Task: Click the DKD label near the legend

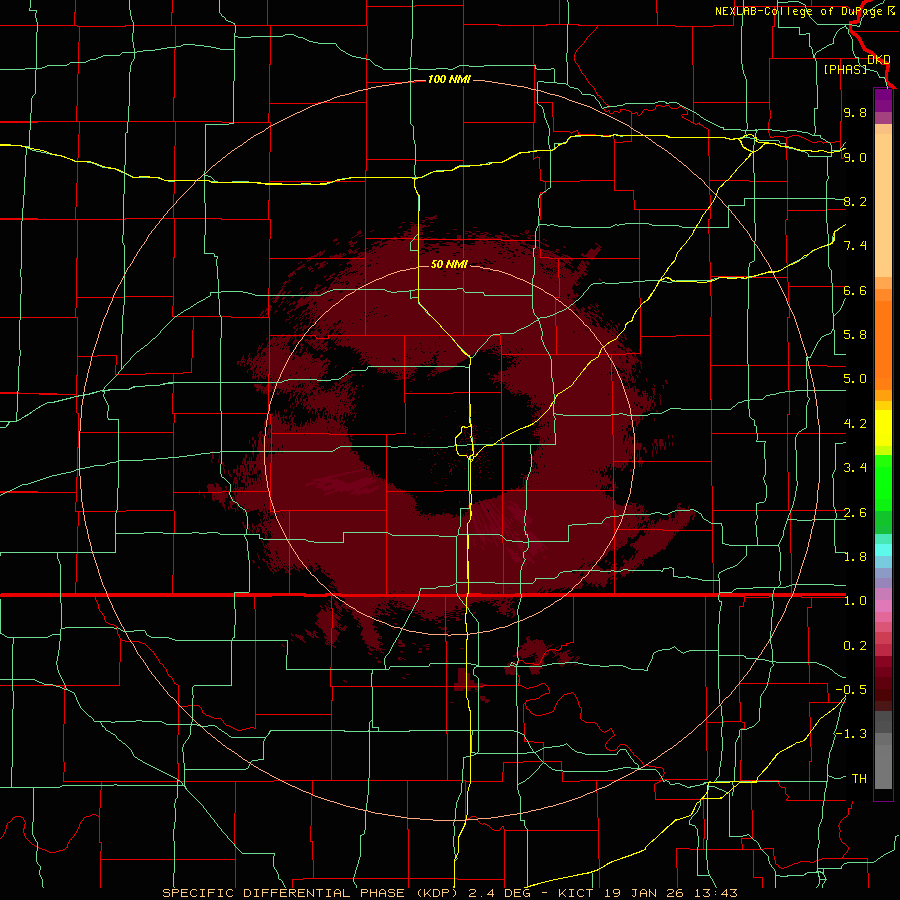Action: [x=879, y=59]
